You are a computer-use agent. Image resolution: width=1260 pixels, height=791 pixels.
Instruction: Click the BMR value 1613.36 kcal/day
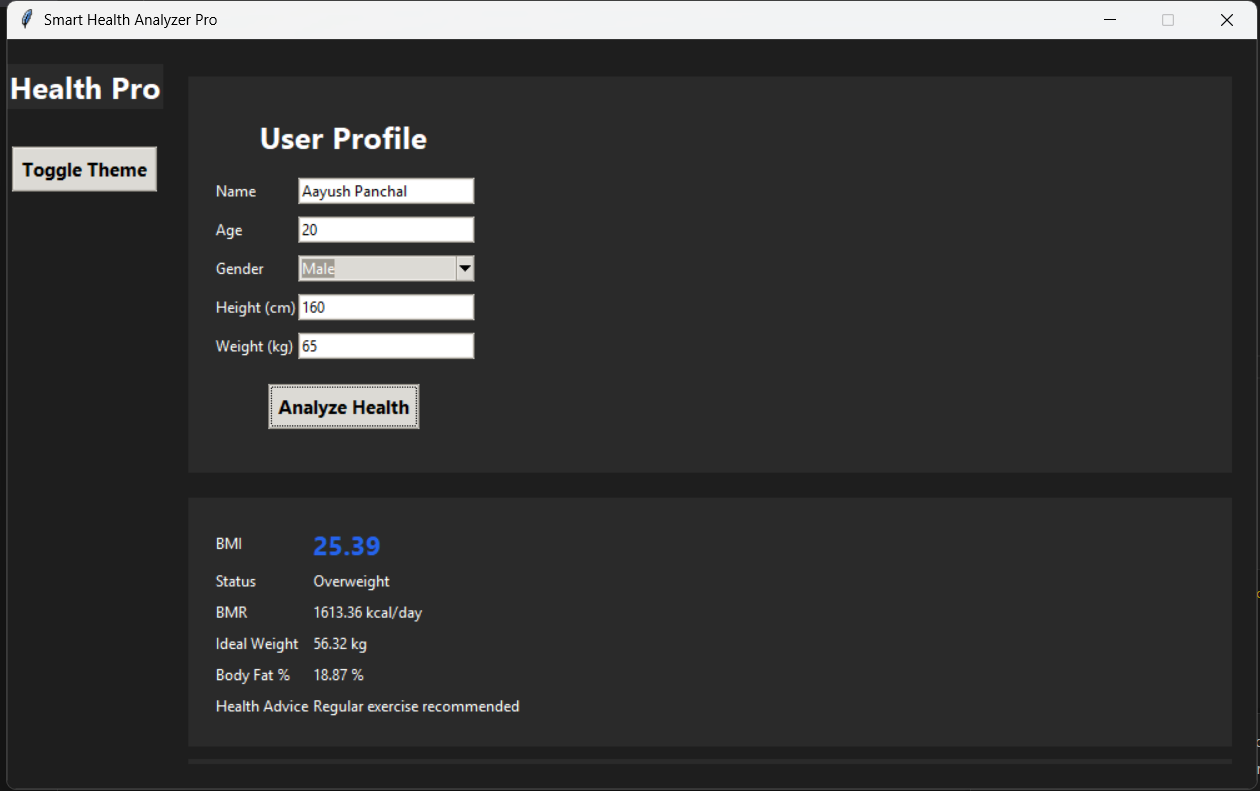[367, 612]
